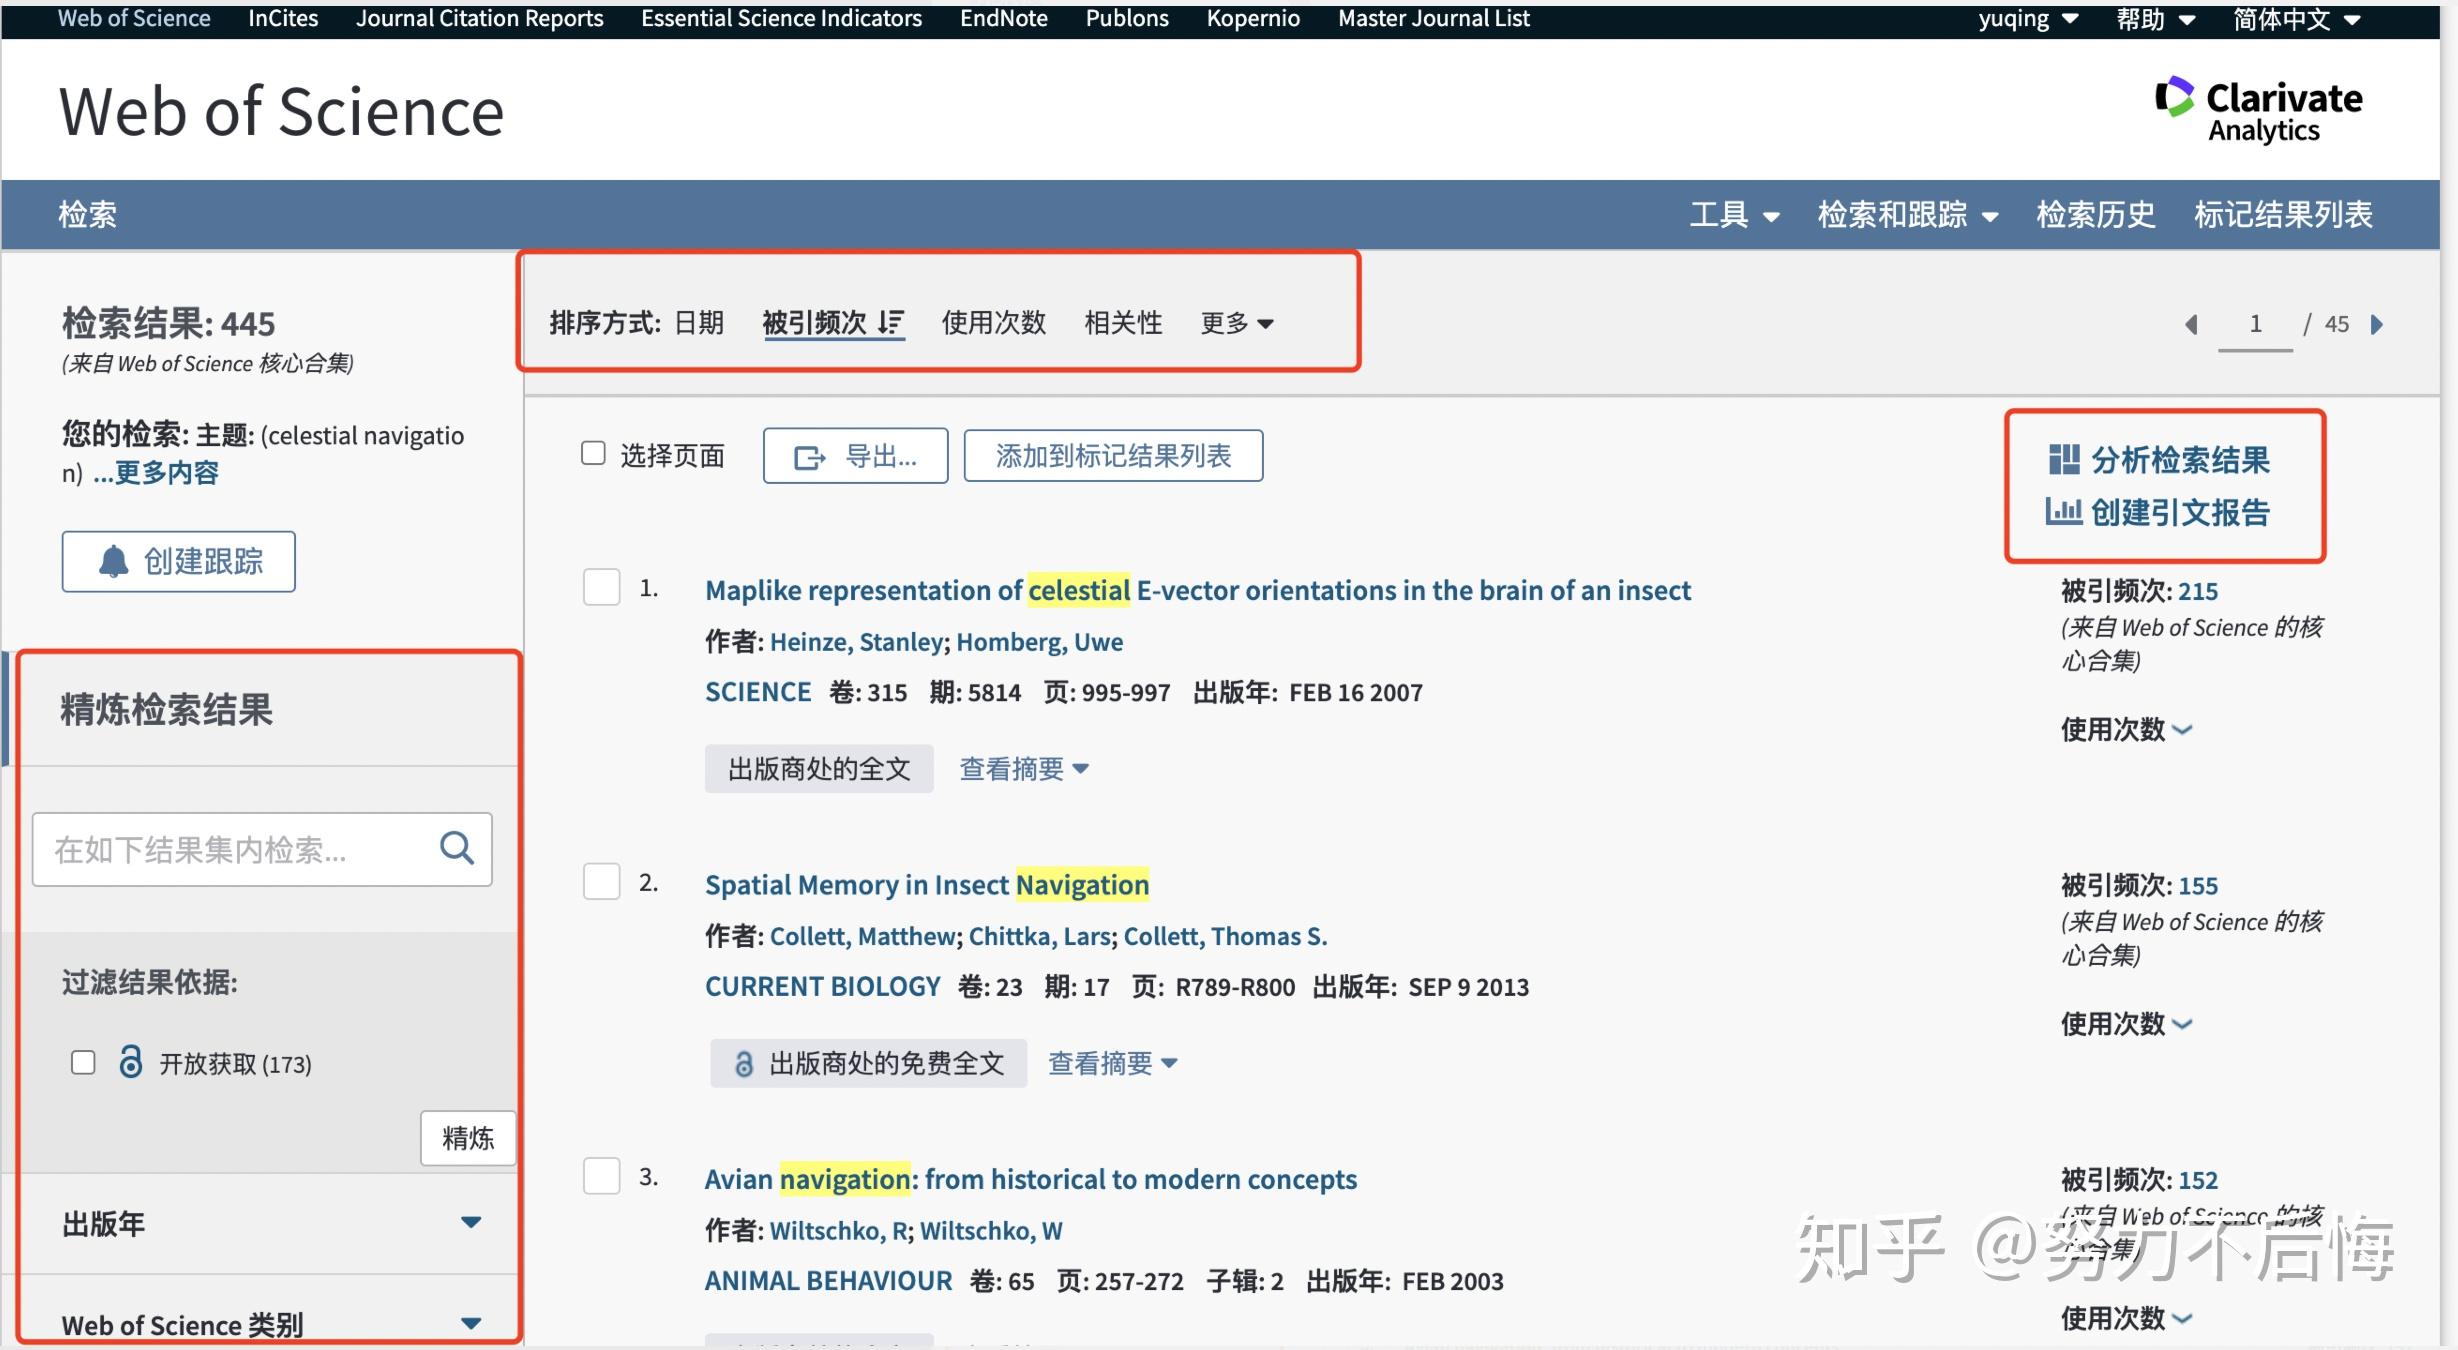This screenshot has width=2458, height=1350.
Task: Click open access icon on 出版商处的免费全文
Action: [743, 1064]
